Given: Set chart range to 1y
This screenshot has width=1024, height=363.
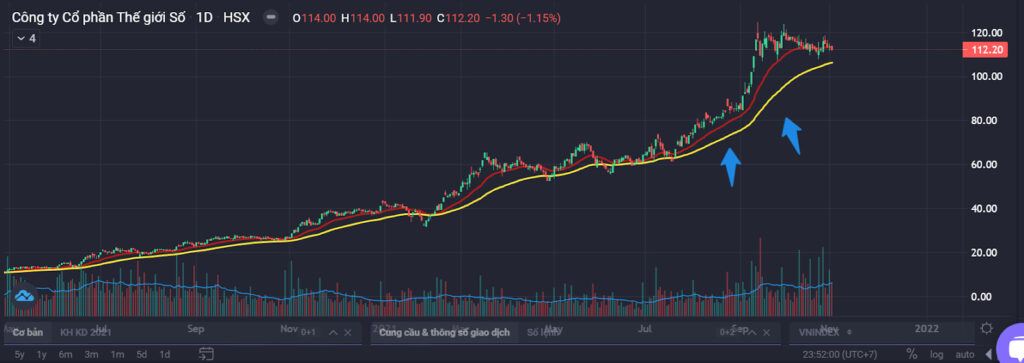Looking at the screenshot, I should tap(41, 355).
